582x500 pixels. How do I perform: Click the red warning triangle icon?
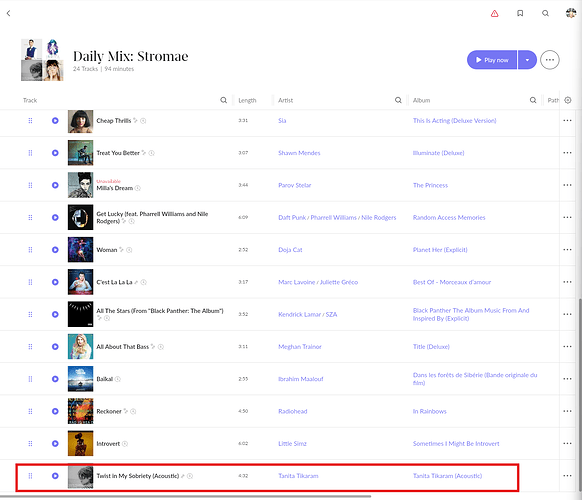494,14
